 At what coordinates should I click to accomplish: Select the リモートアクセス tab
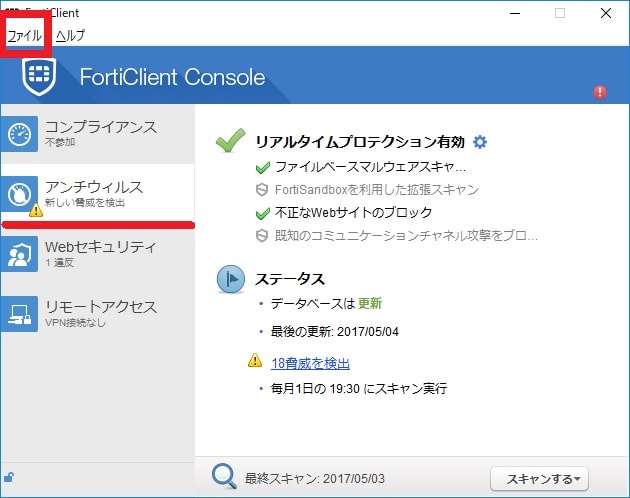click(98, 314)
